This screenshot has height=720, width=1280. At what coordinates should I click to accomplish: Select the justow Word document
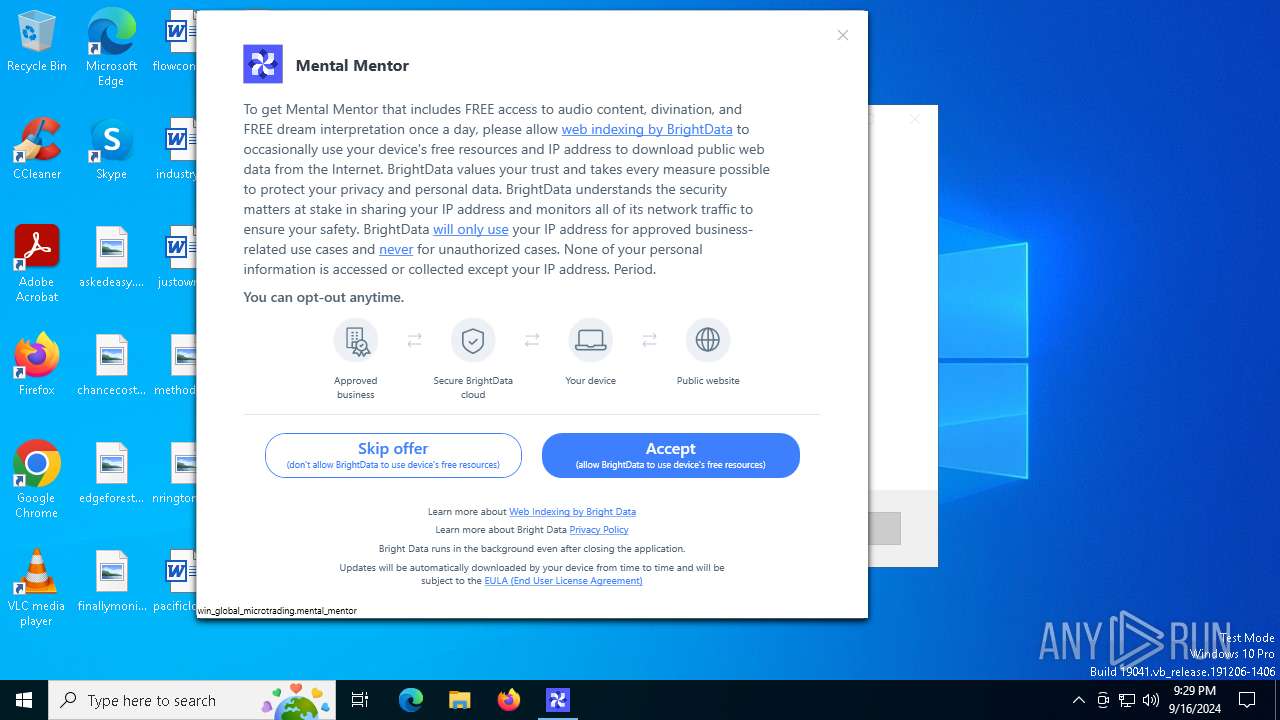[177, 258]
